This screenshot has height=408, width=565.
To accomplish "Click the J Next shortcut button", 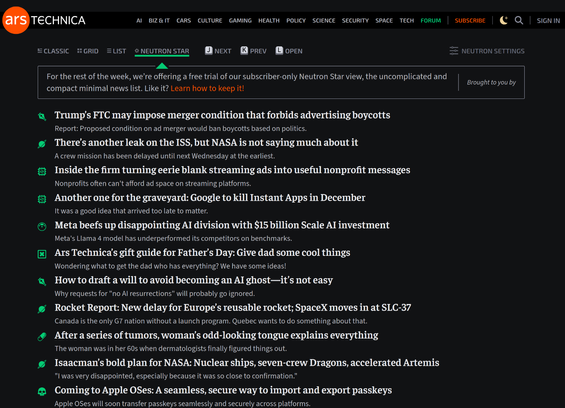I will 218,51.
